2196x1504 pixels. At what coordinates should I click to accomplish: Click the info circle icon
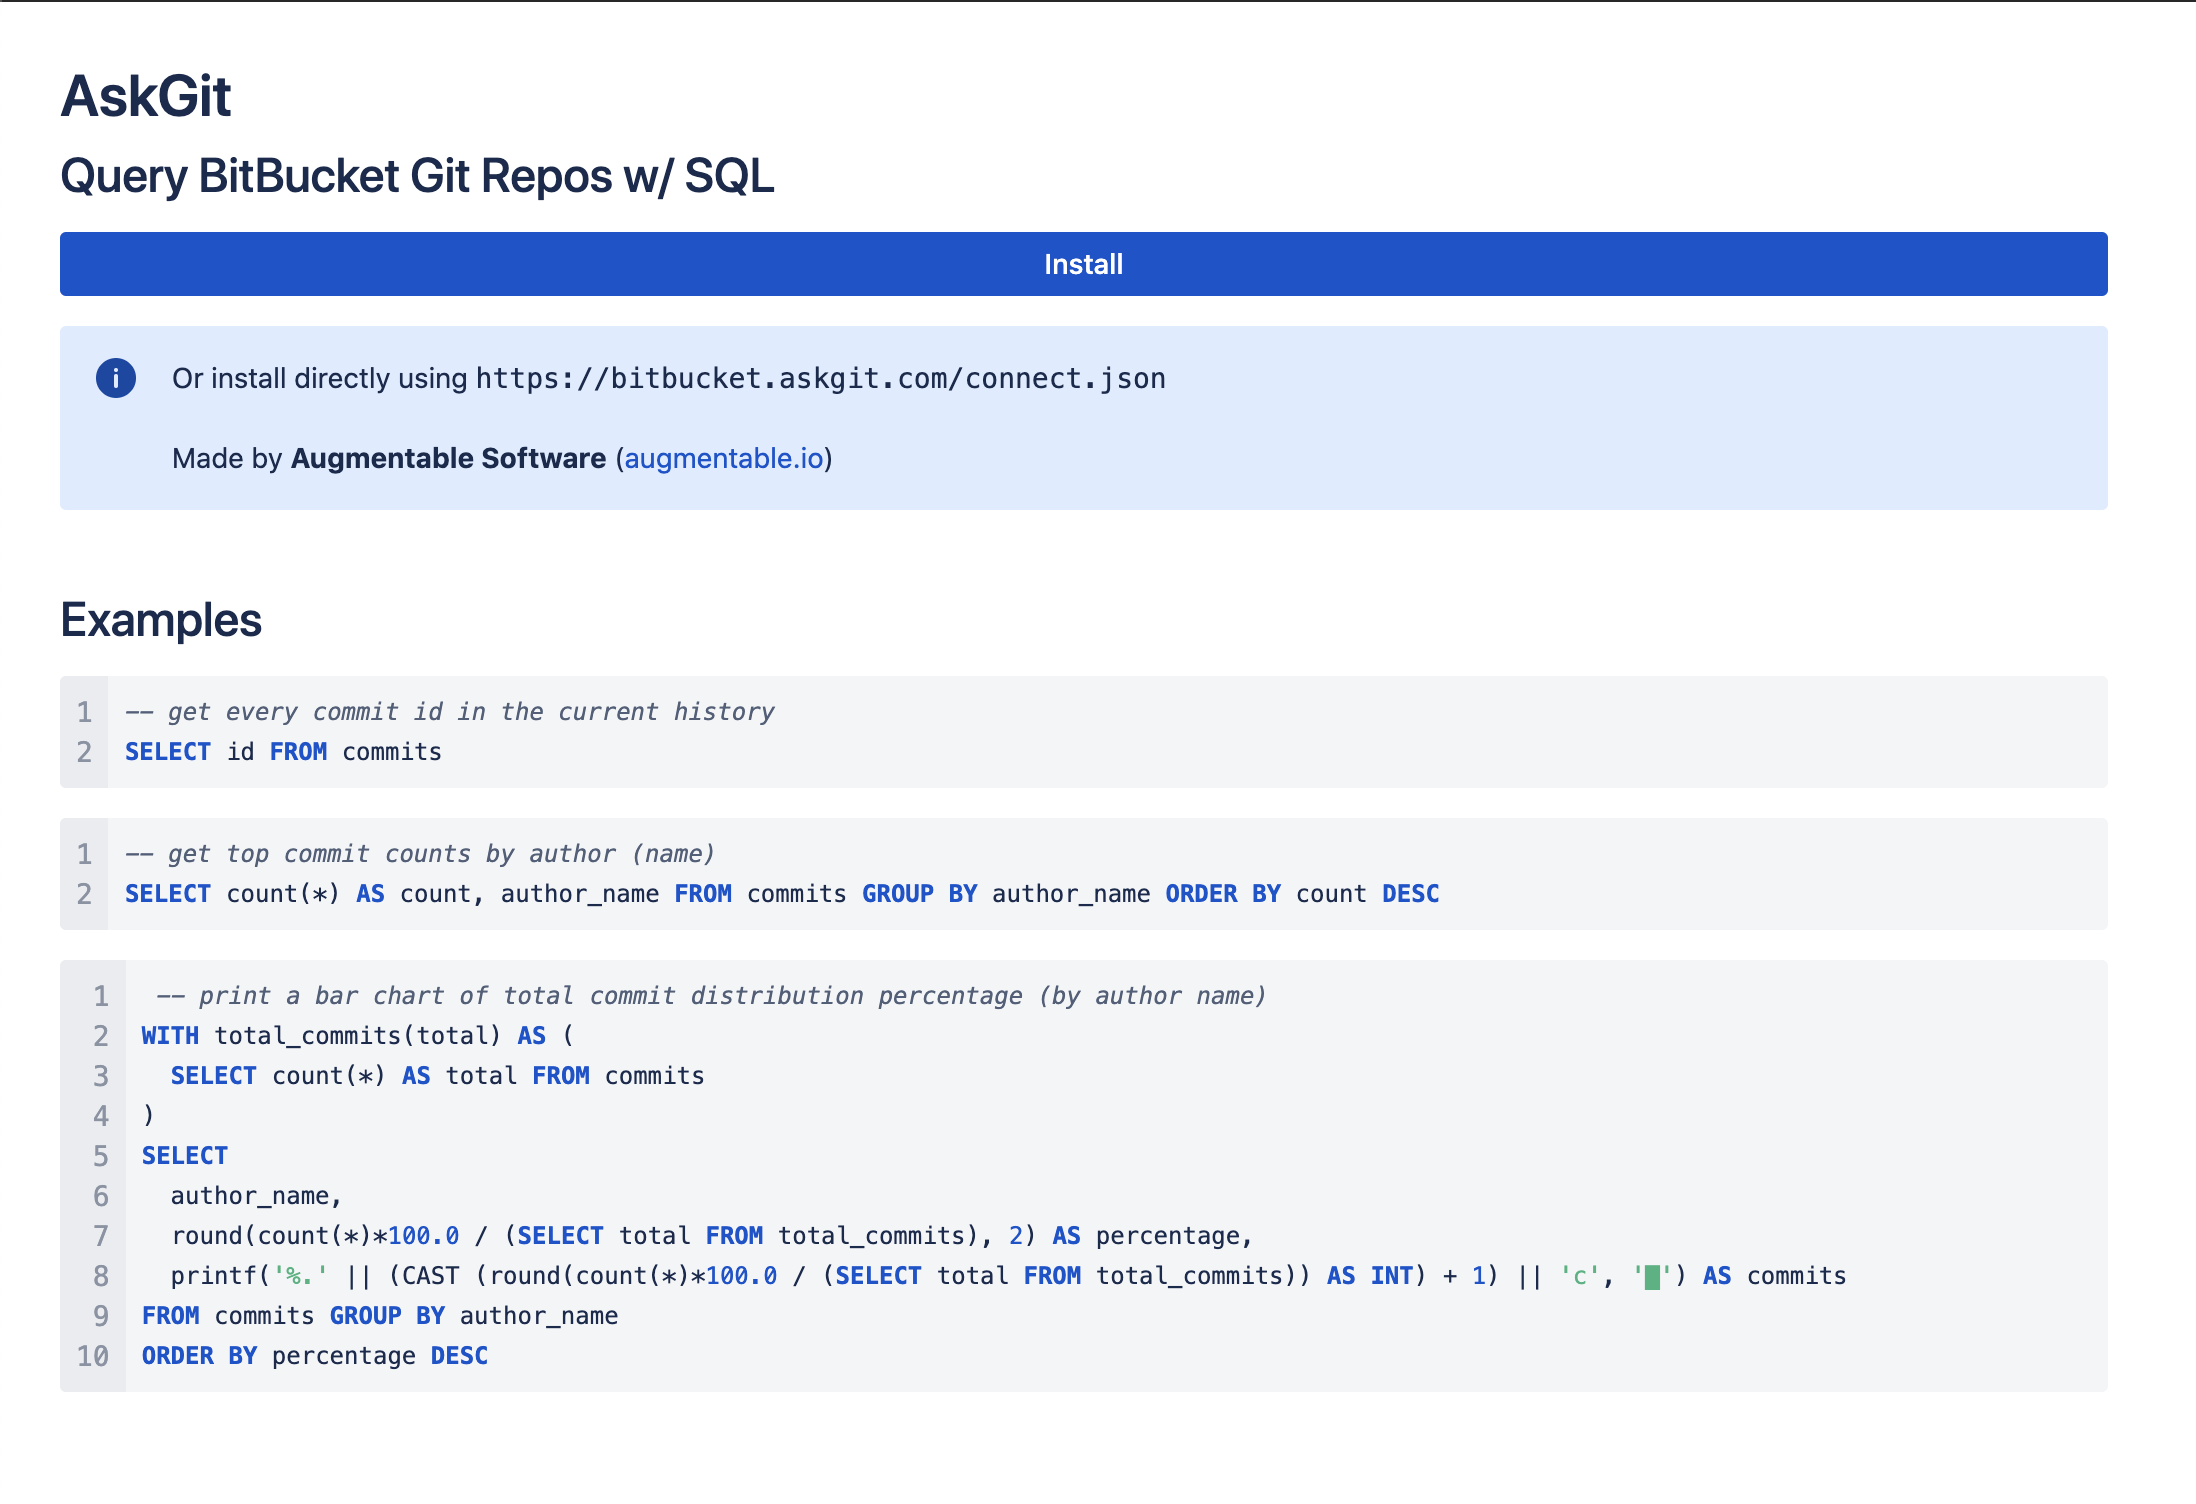pyautogui.click(x=116, y=378)
